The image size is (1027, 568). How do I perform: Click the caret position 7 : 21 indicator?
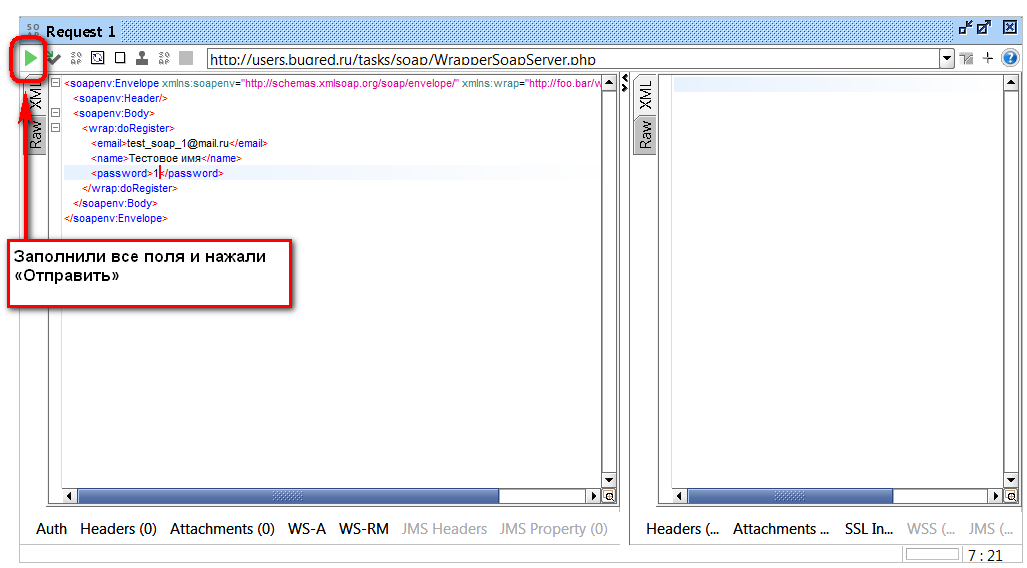tap(985, 556)
